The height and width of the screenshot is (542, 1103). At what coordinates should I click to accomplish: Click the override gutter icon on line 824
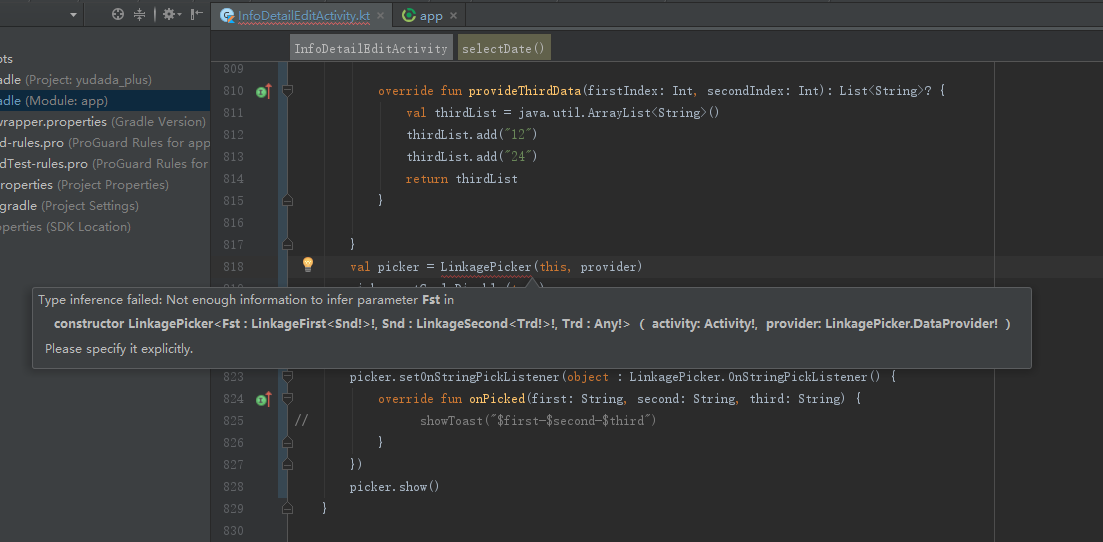[x=264, y=399]
